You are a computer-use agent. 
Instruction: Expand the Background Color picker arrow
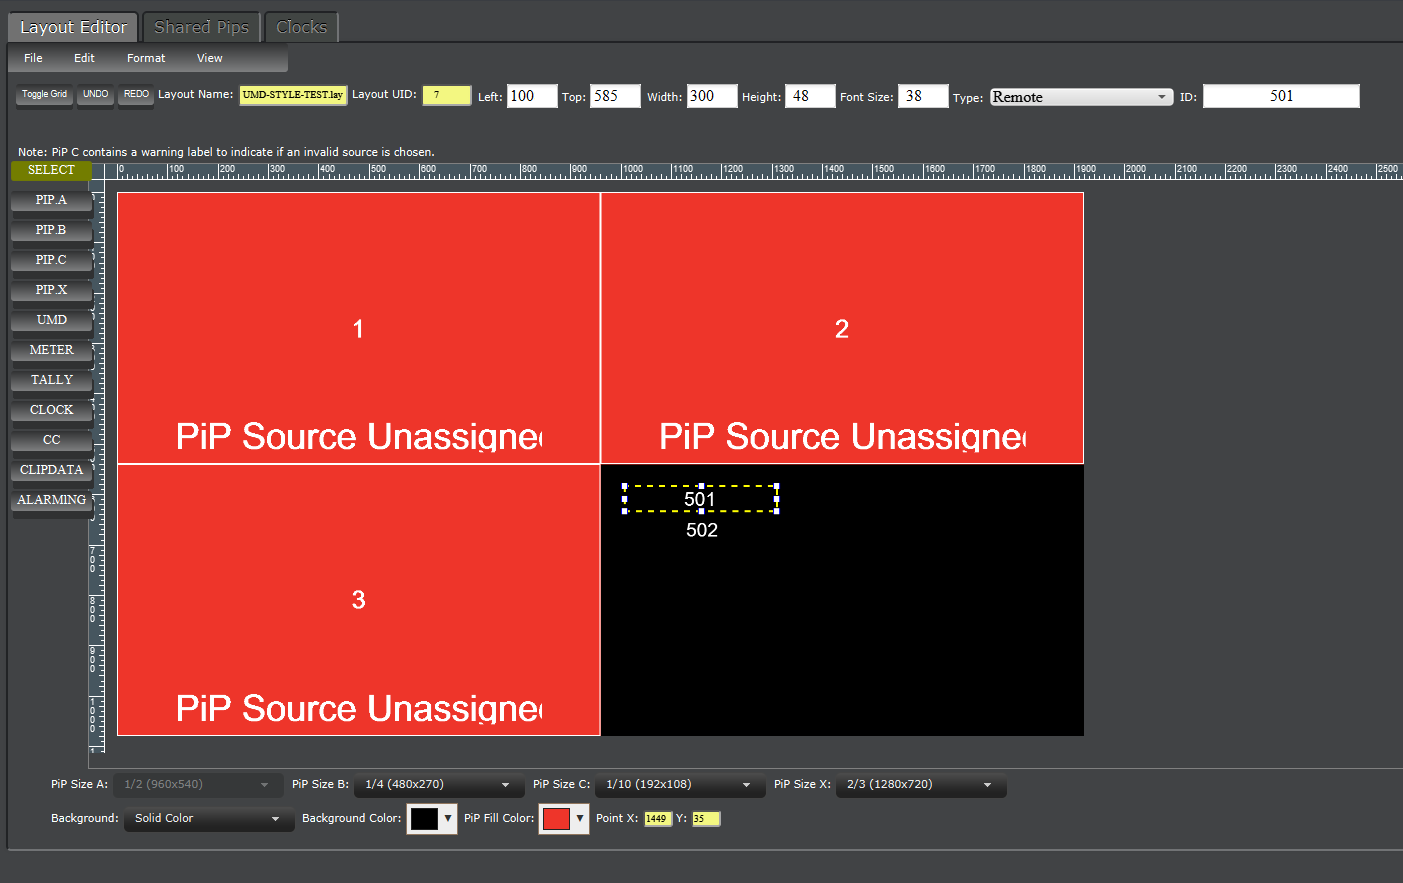coord(448,819)
